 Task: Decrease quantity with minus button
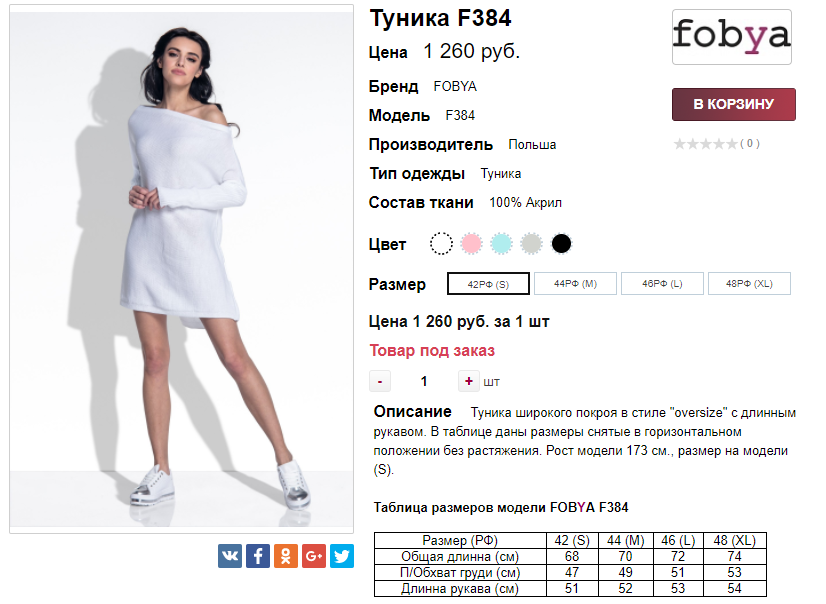[380, 381]
